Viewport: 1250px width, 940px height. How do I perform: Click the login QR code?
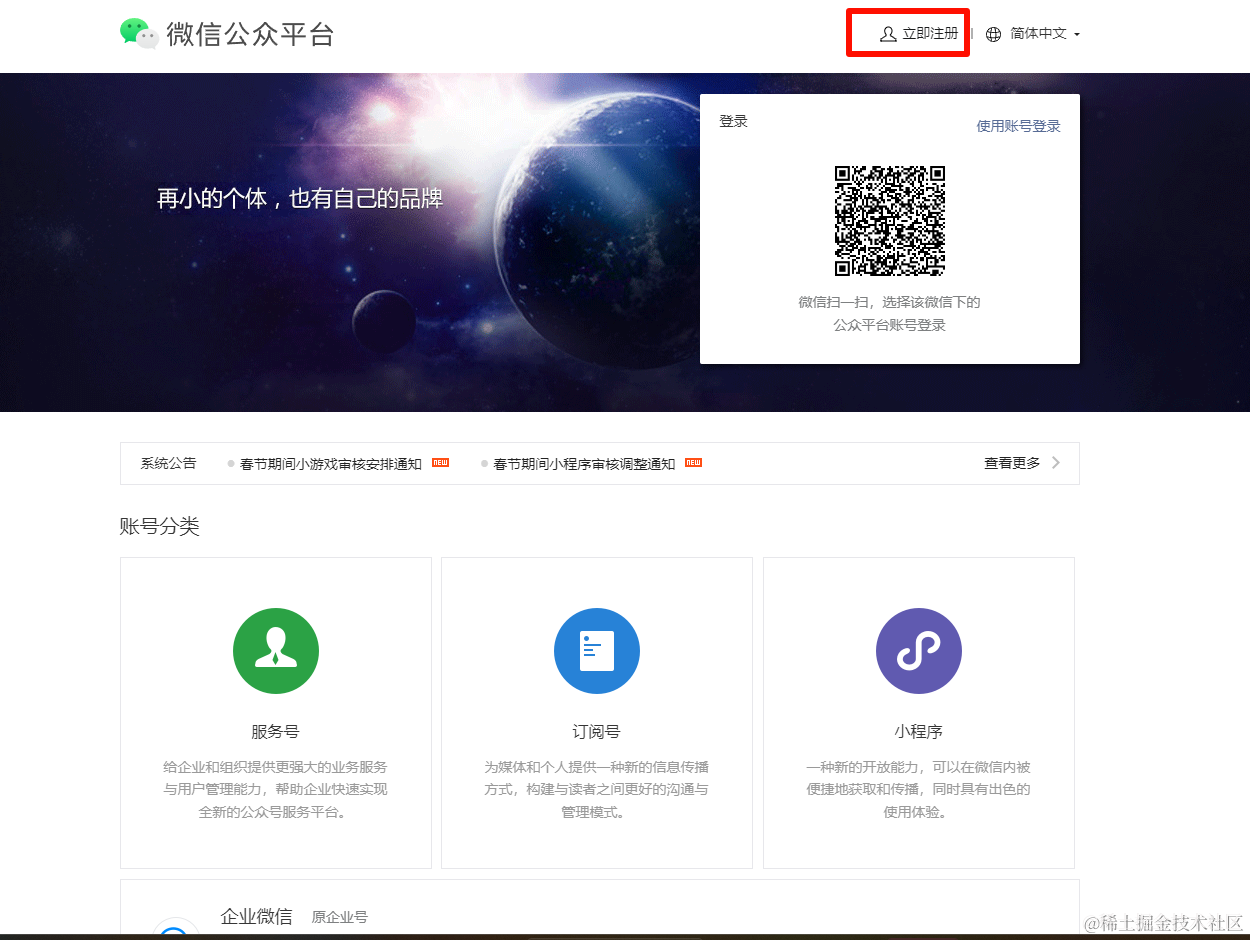click(x=890, y=221)
